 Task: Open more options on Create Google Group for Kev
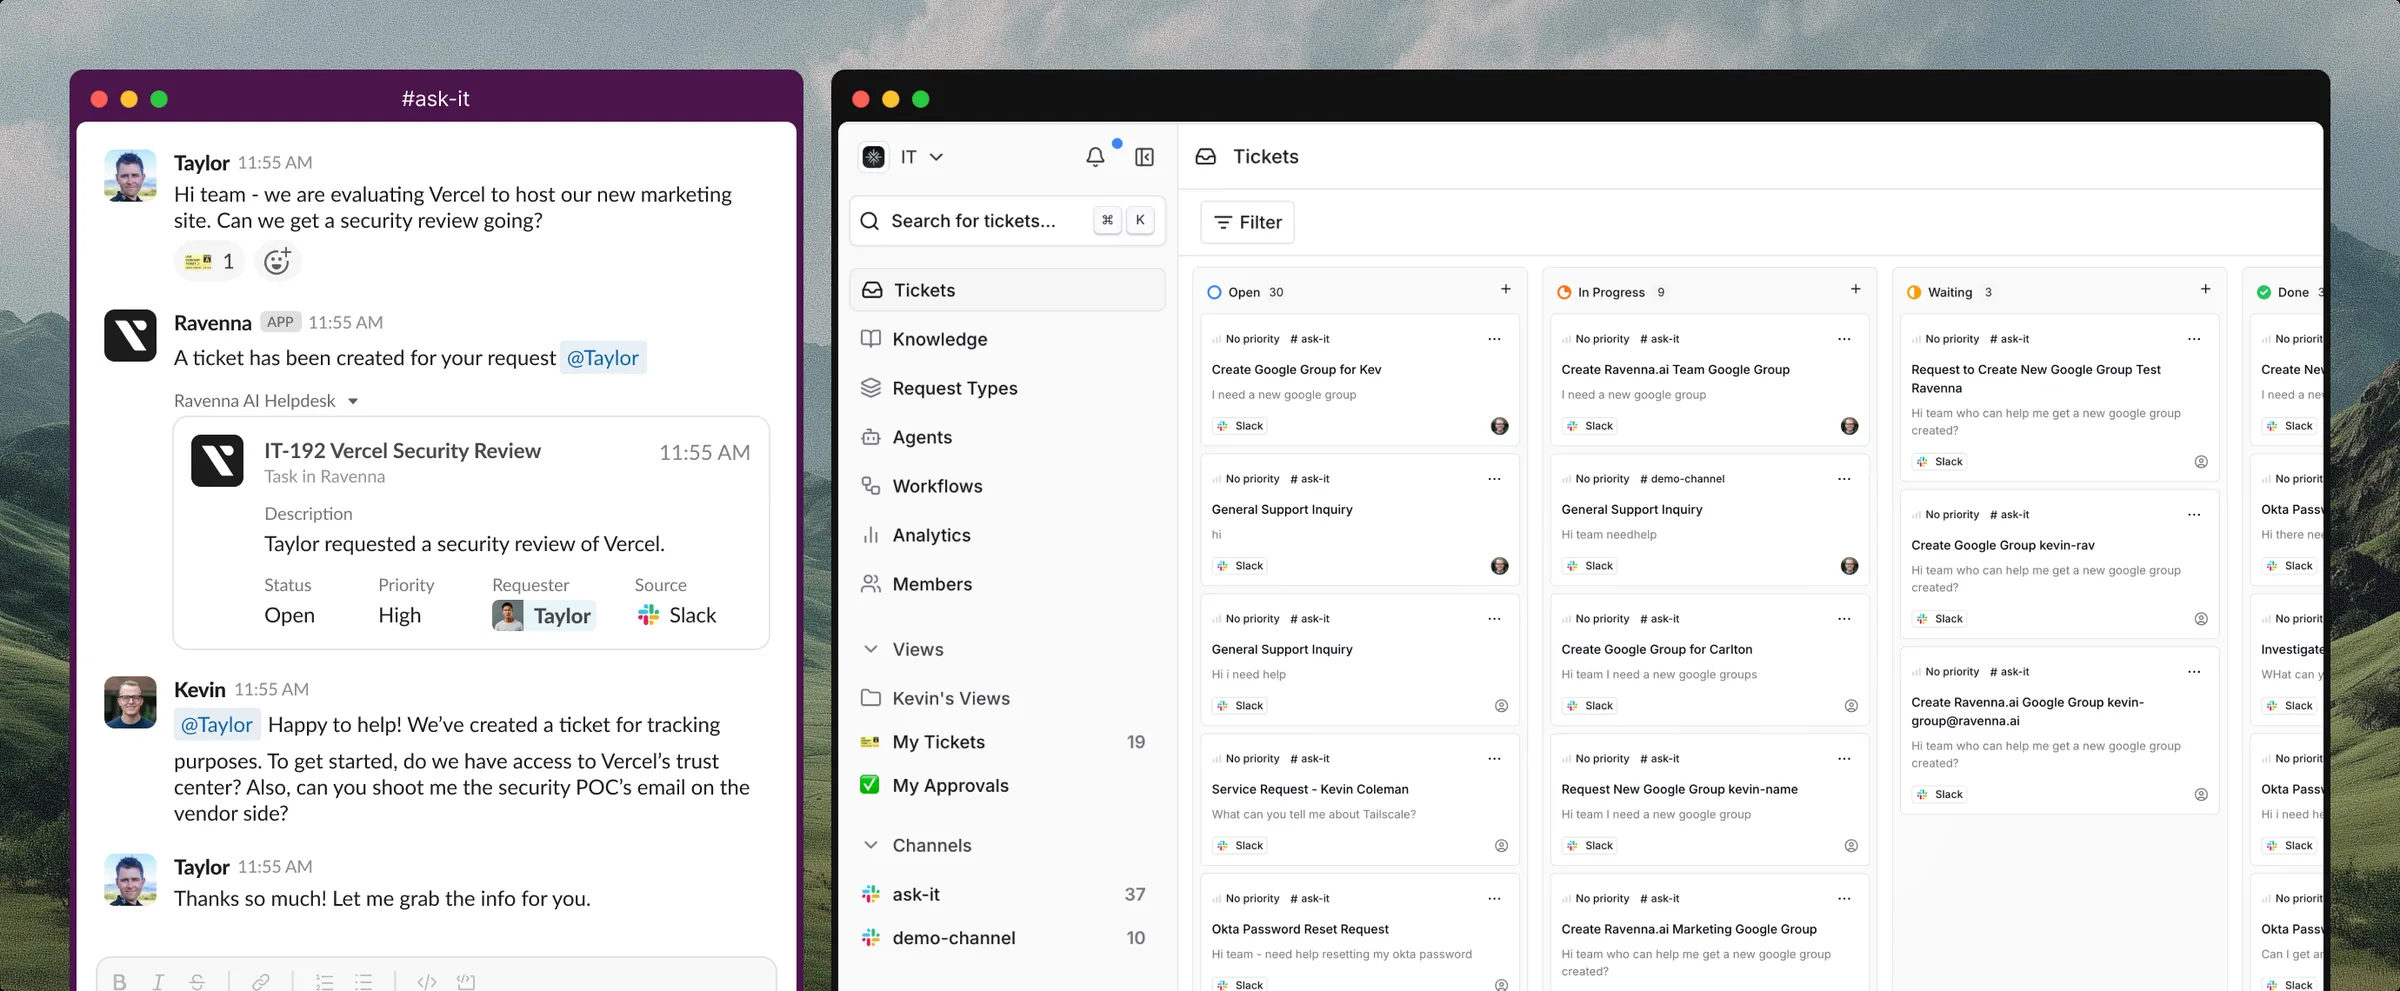1494,339
